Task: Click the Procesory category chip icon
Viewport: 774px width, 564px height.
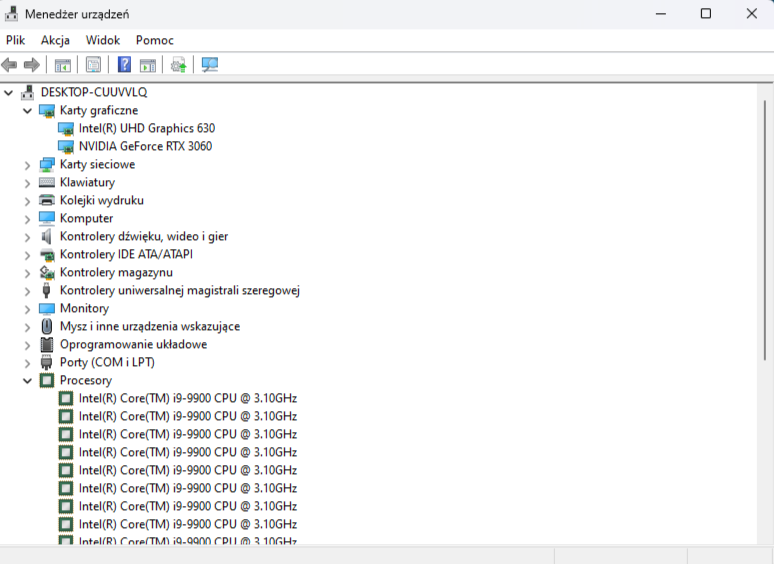Action: pyautogui.click(x=47, y=380)
